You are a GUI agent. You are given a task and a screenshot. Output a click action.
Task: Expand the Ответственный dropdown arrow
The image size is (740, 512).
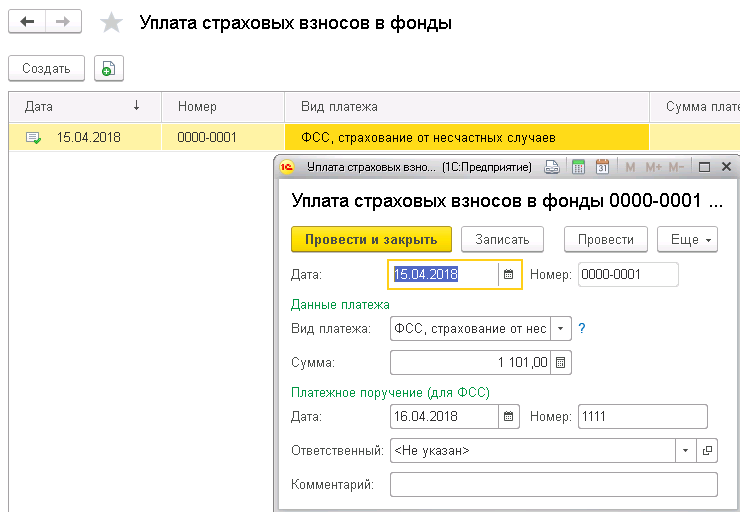click(x=685, y=451)
